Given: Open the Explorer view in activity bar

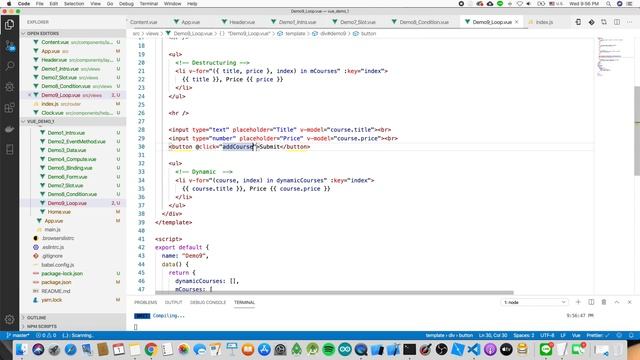Looking at the screenshot, I should [x=9, y=24].
